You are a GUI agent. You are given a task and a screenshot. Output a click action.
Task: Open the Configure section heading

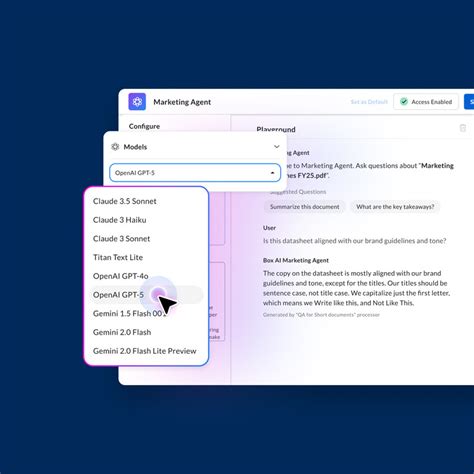(144, 126)
